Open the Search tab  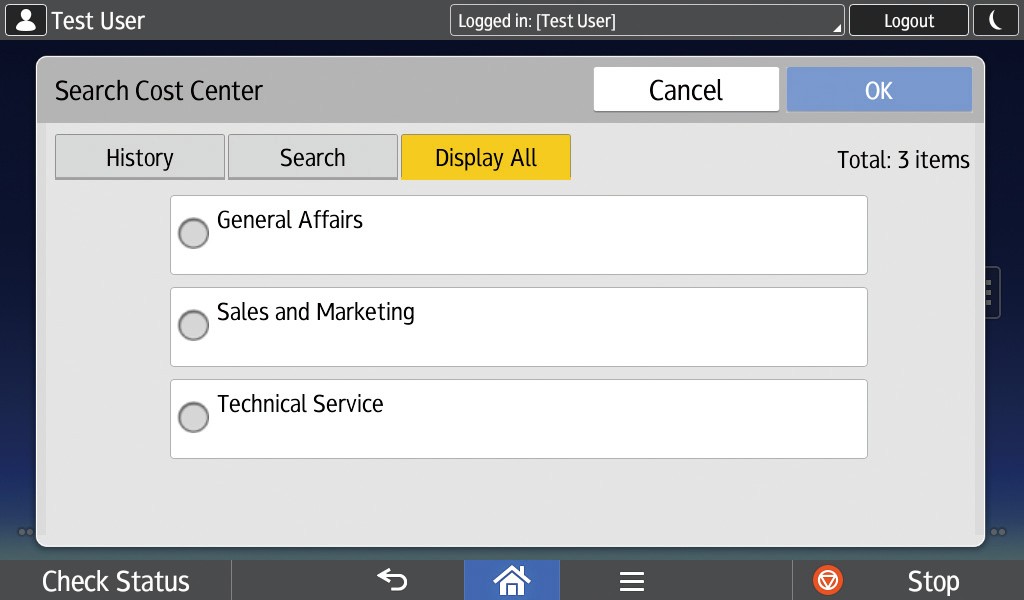pos(312,158)
